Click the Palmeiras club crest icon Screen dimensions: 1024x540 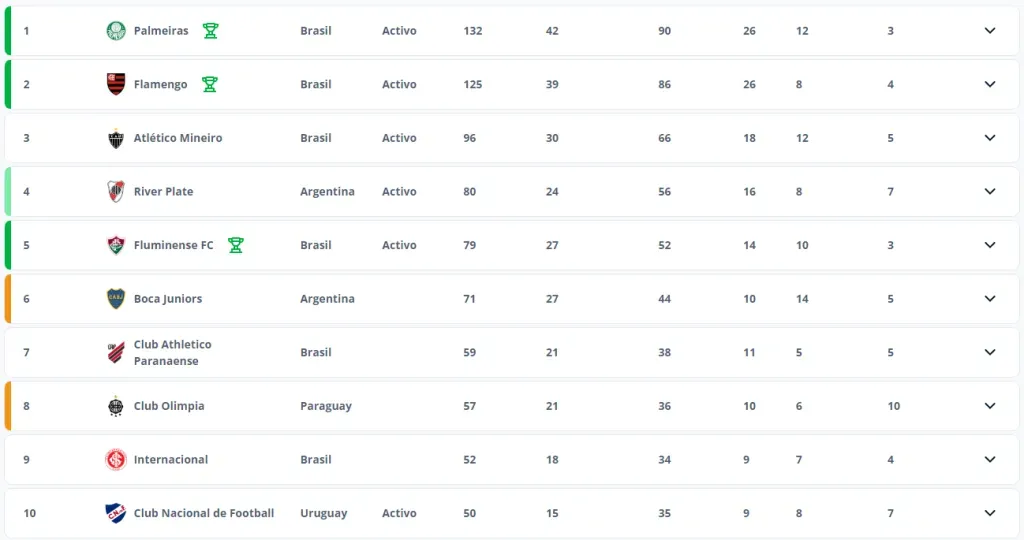click(116, 31)
